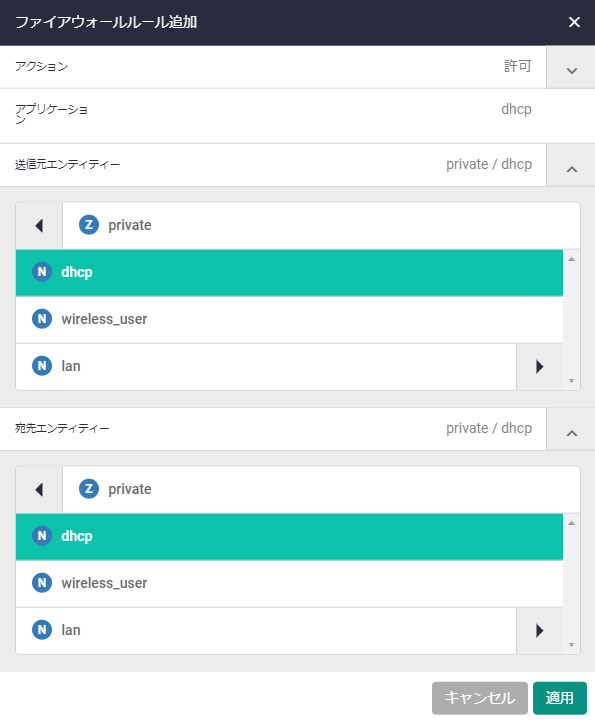Select dhcp network in source entity list
The image size is (595, 724).
point(289,272)
